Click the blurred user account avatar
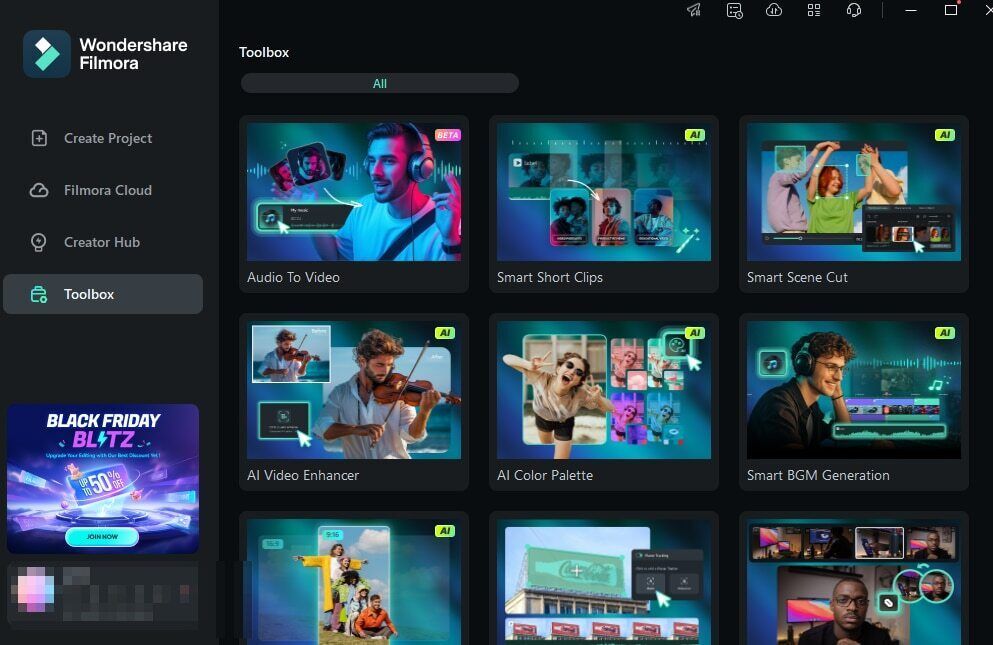Viewport: 993px width, 645px height. pos(35,590)
